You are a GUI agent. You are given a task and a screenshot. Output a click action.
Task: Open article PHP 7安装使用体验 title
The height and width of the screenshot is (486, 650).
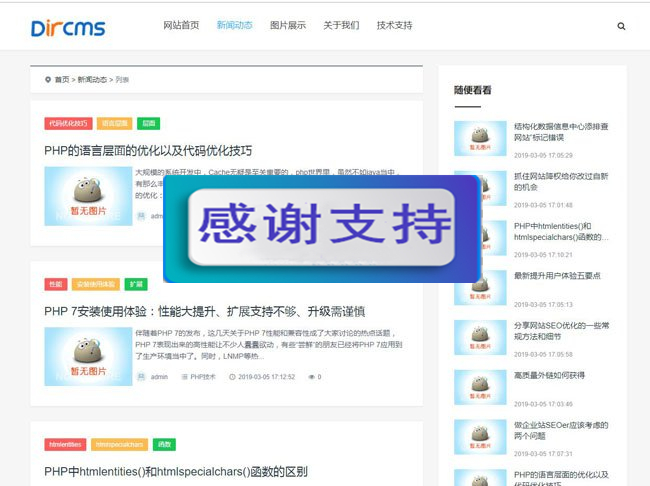coord(204,311)
